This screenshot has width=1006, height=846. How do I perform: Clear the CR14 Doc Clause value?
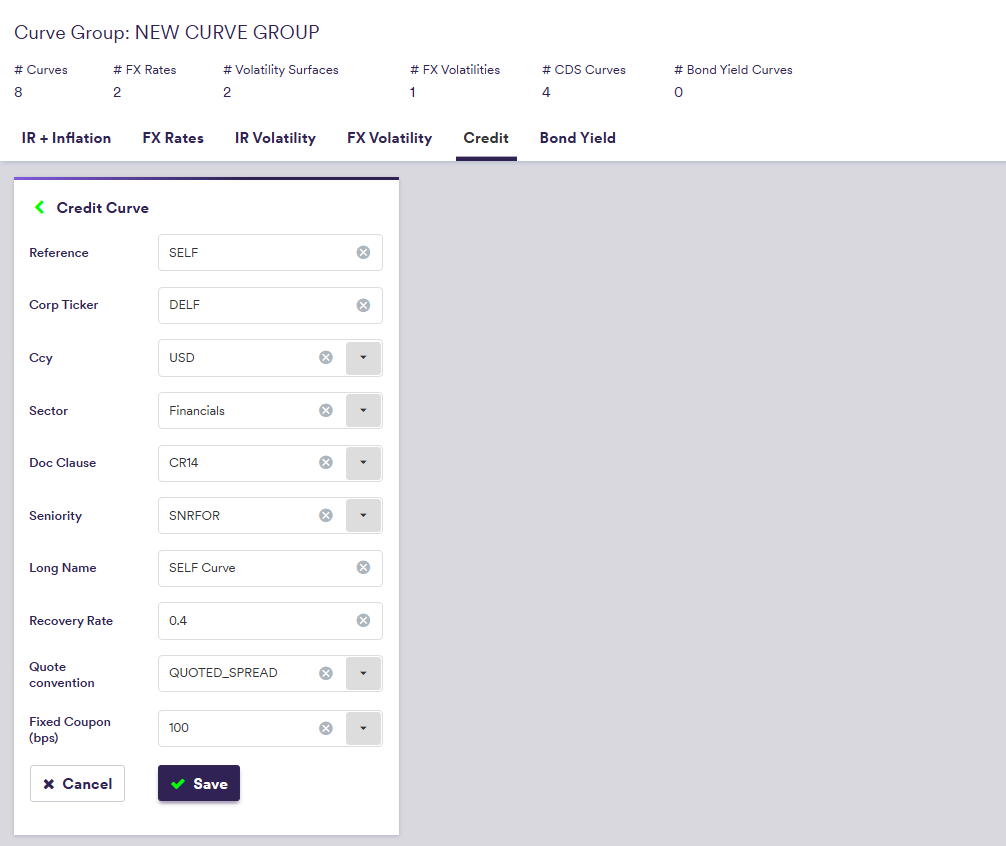click(325, 463)
